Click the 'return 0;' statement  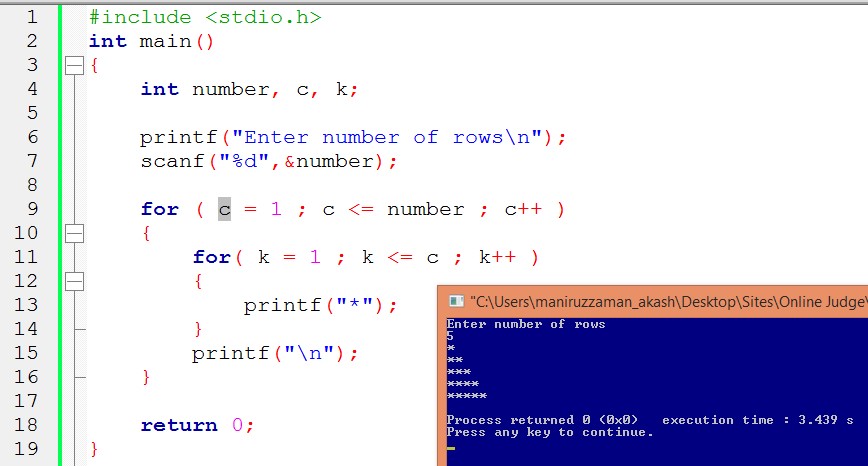click(197, 425)
